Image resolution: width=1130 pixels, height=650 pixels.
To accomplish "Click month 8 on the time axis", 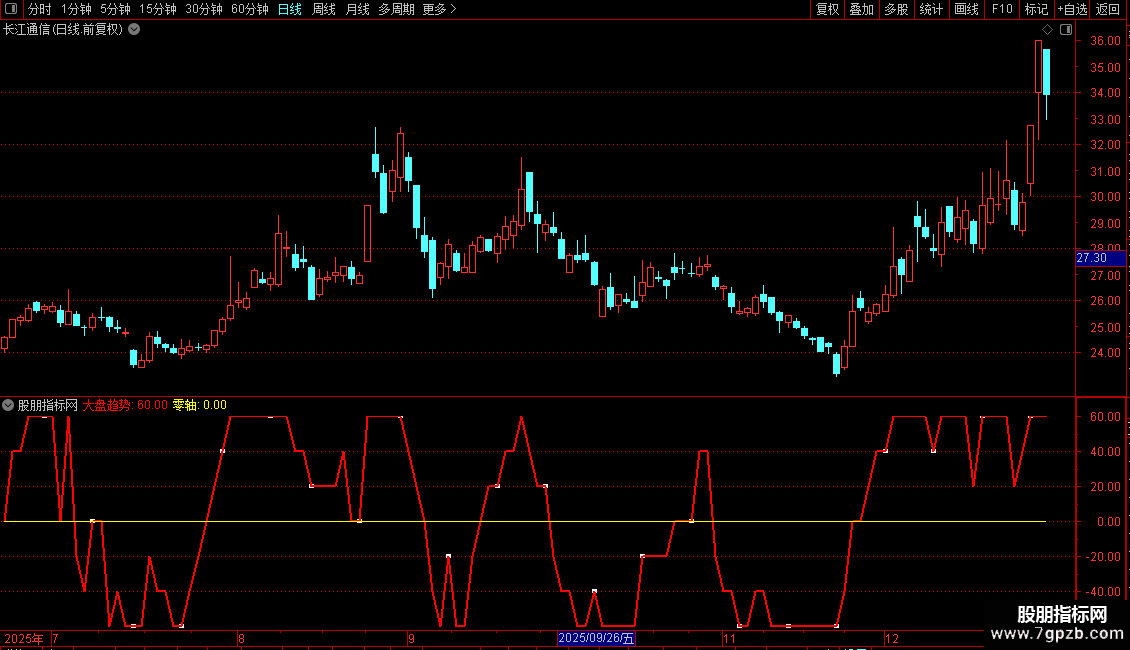I will [241, 638].
